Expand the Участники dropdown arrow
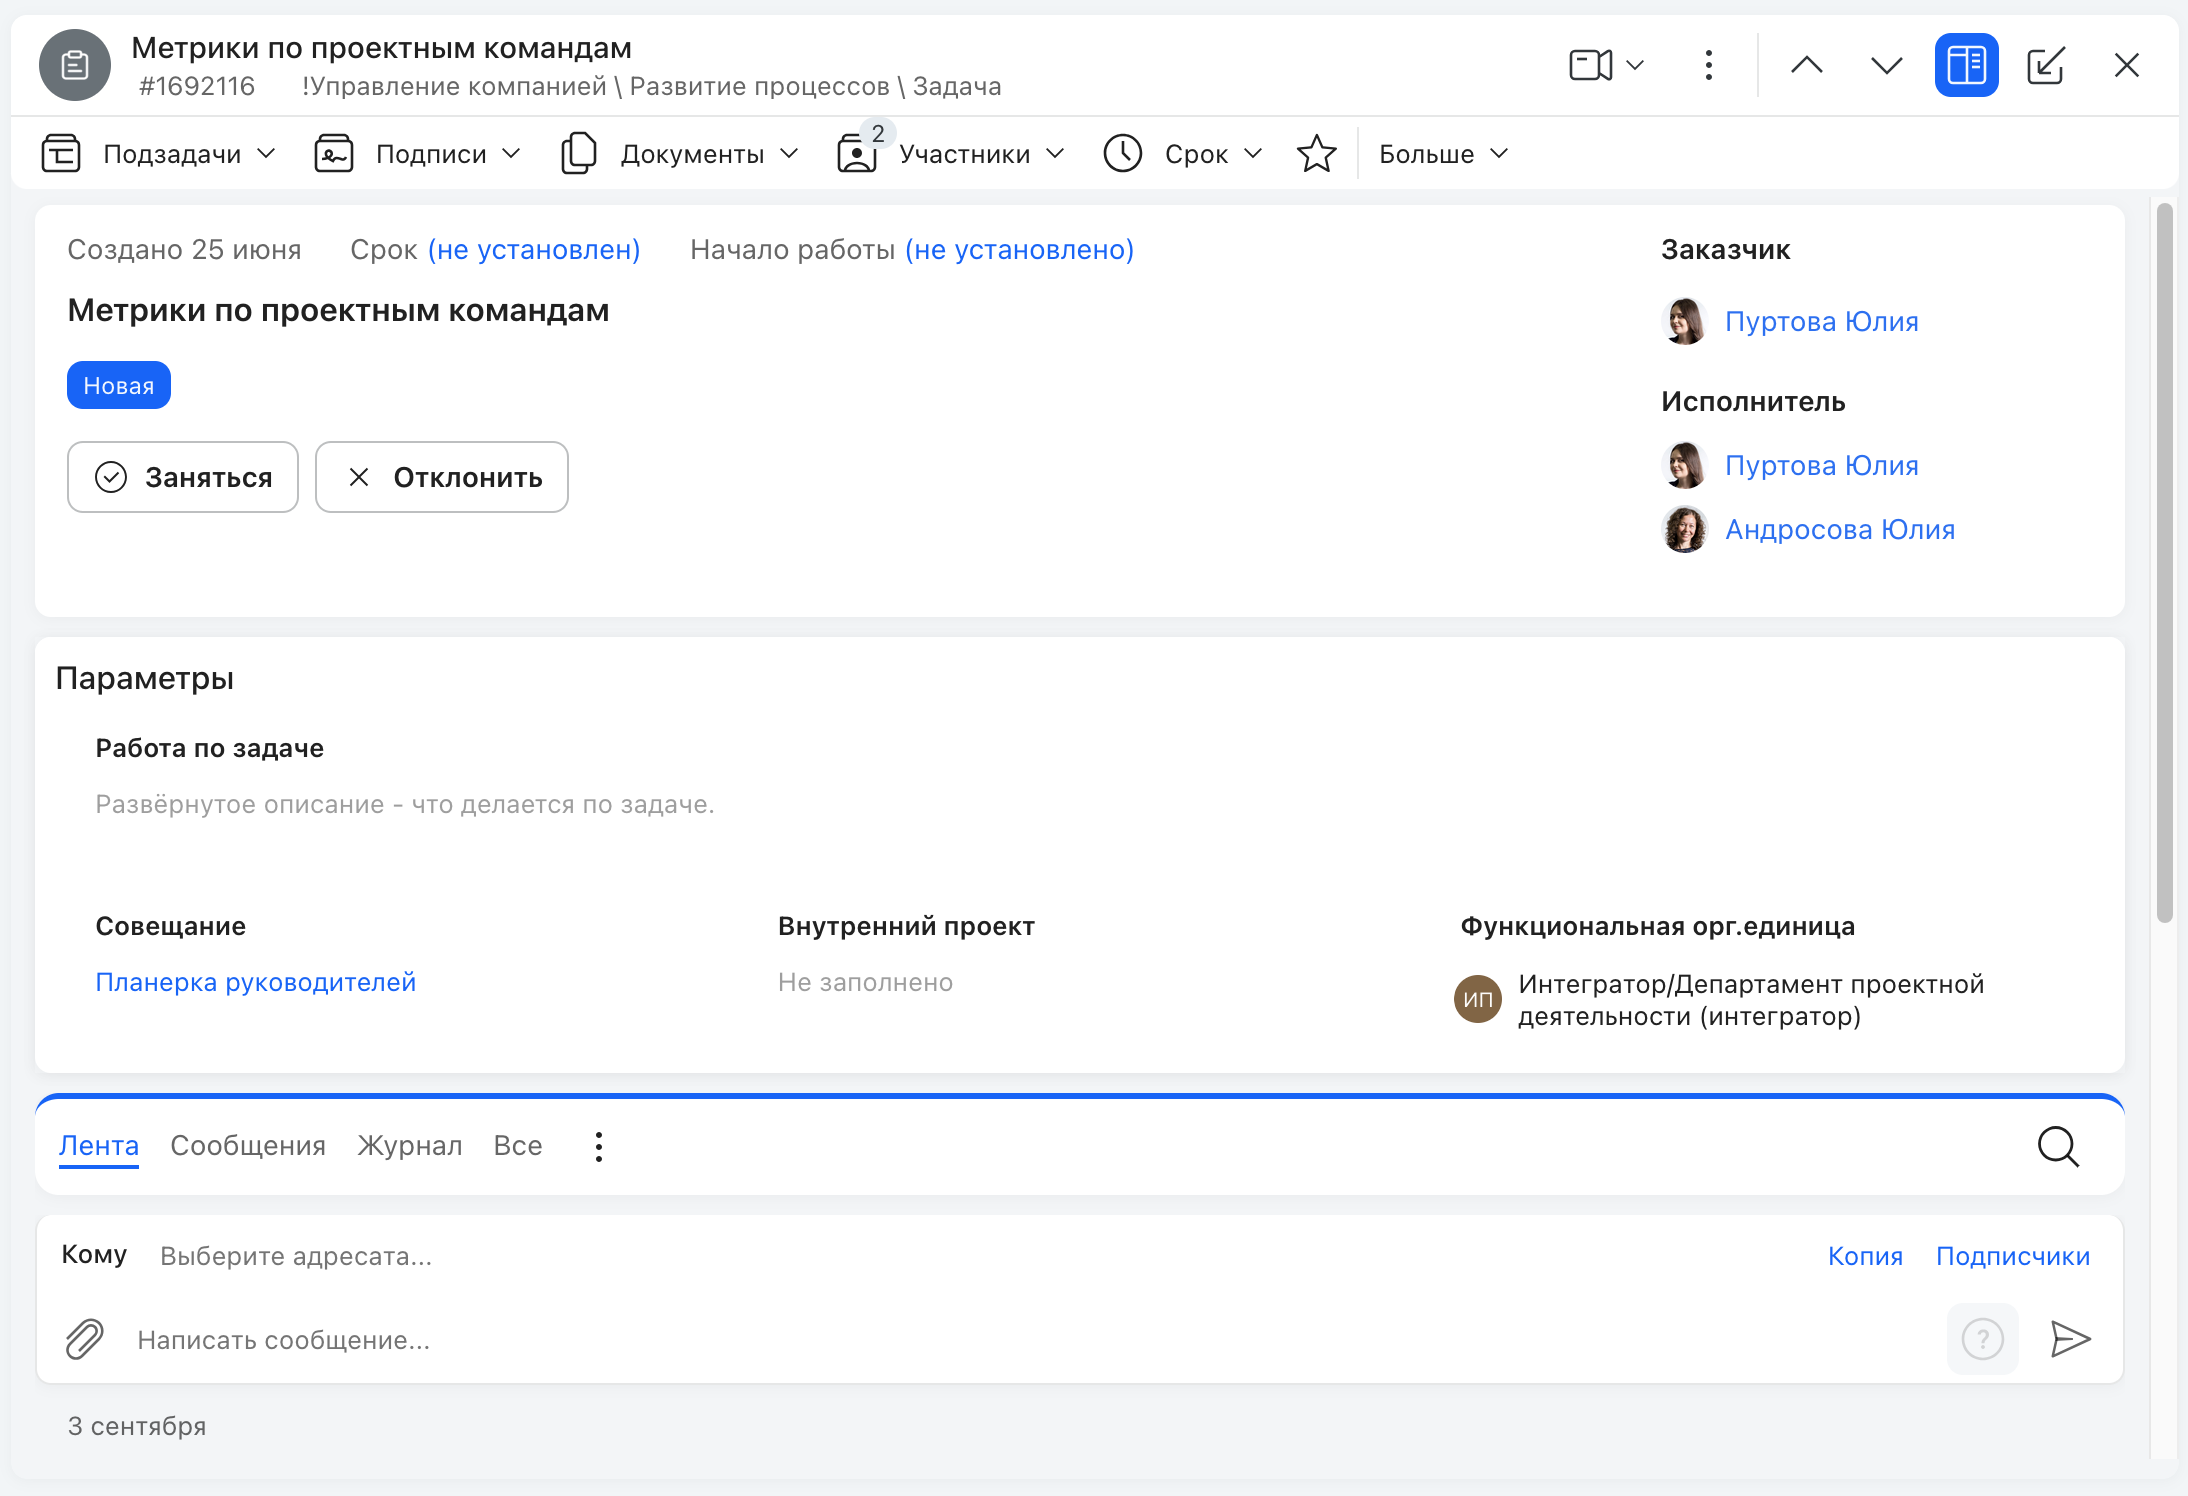The image size is (2188, 1496). tap(1055, 154)
